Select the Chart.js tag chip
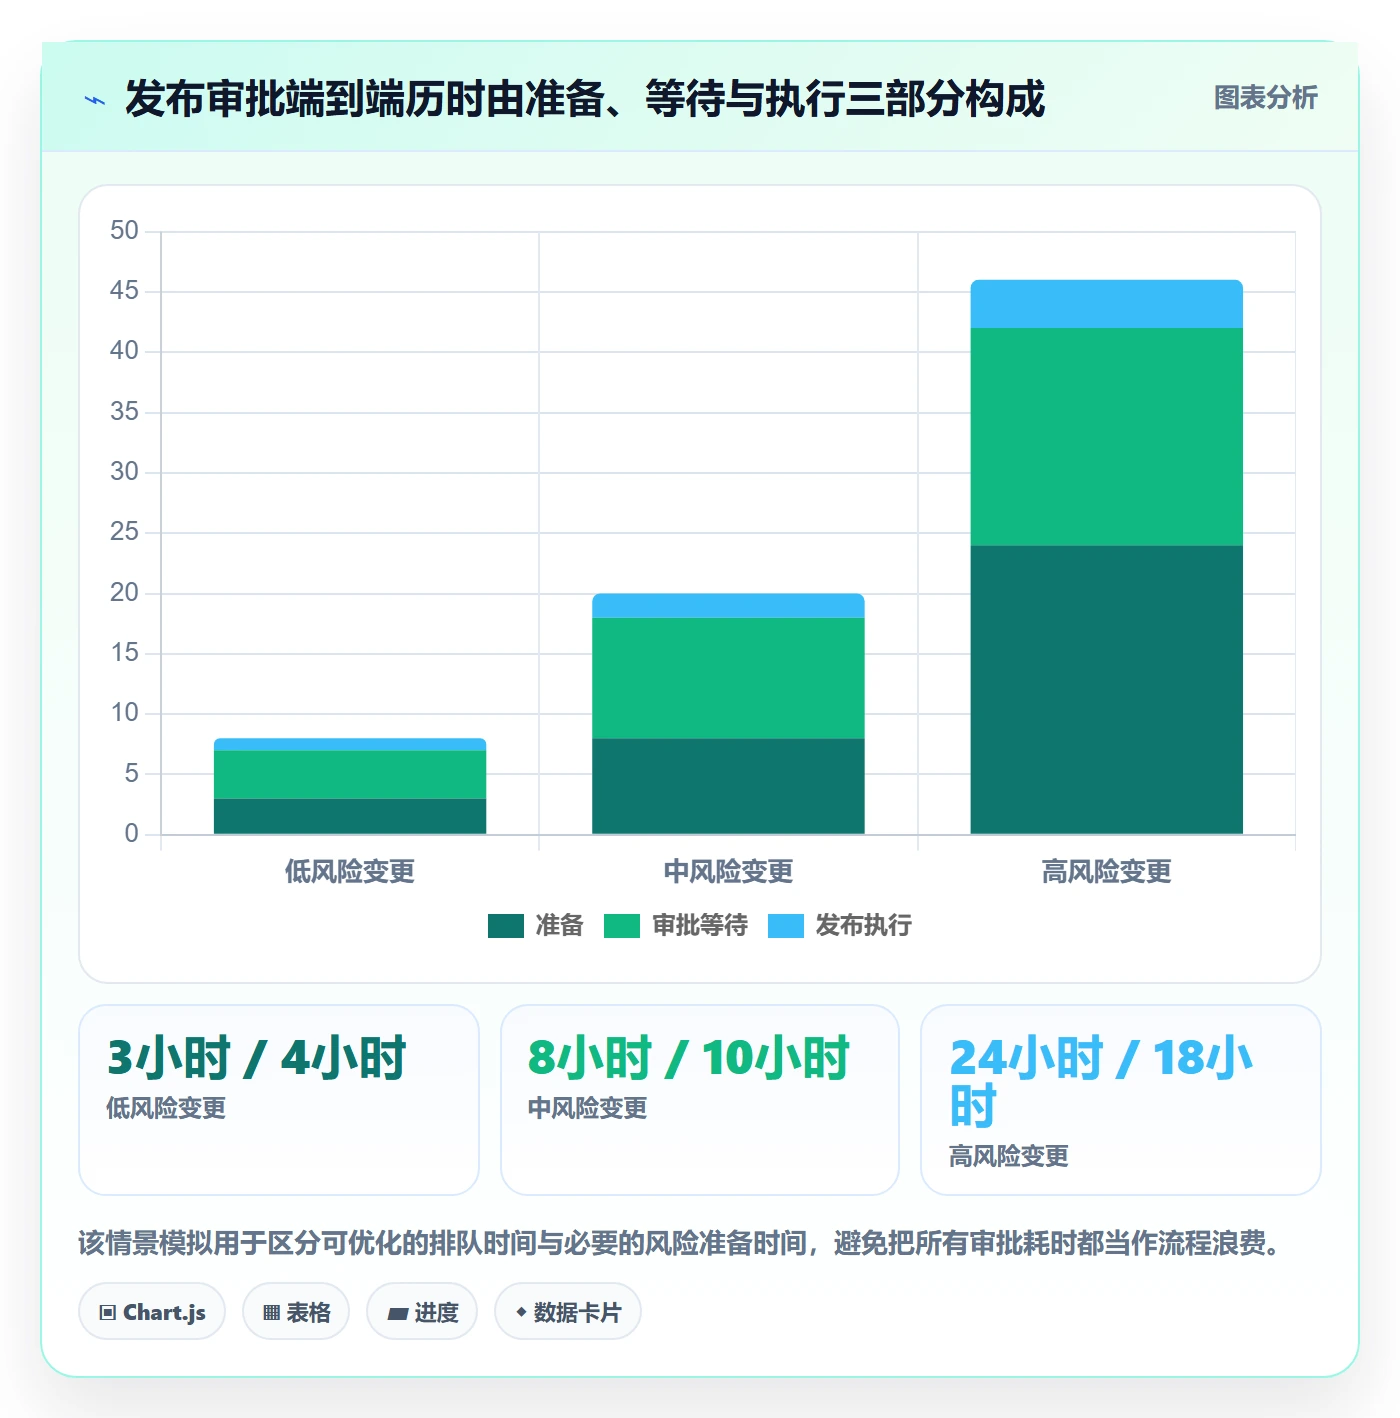 point(152,1312)
